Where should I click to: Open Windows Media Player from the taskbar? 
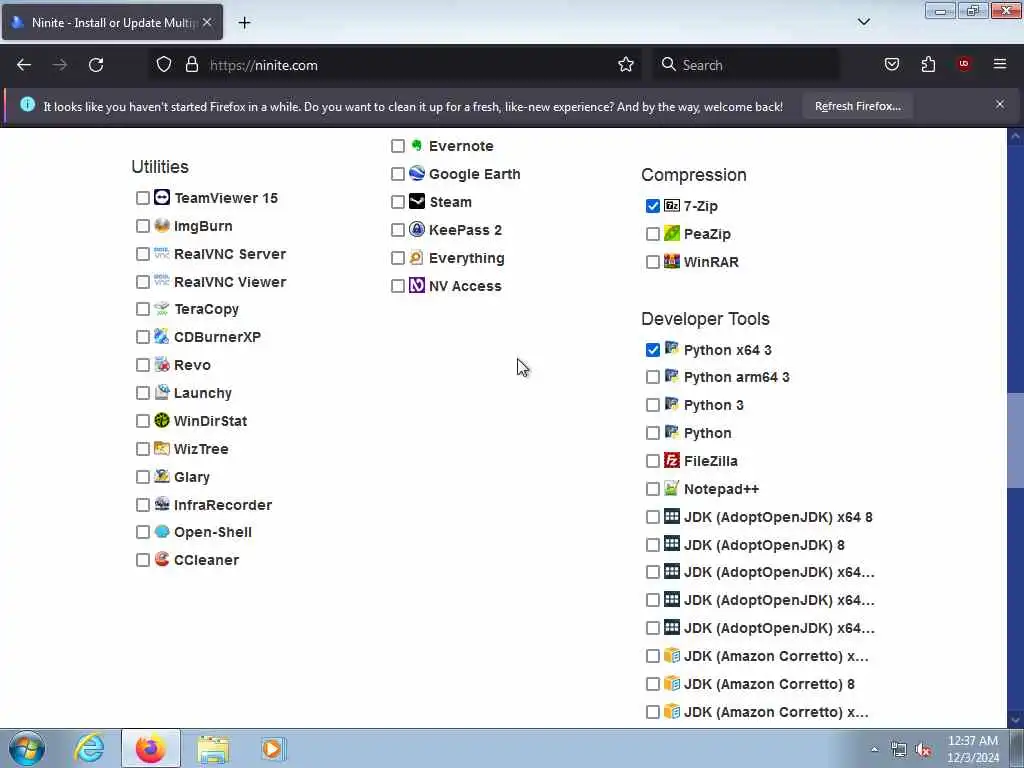click(272, 748)
